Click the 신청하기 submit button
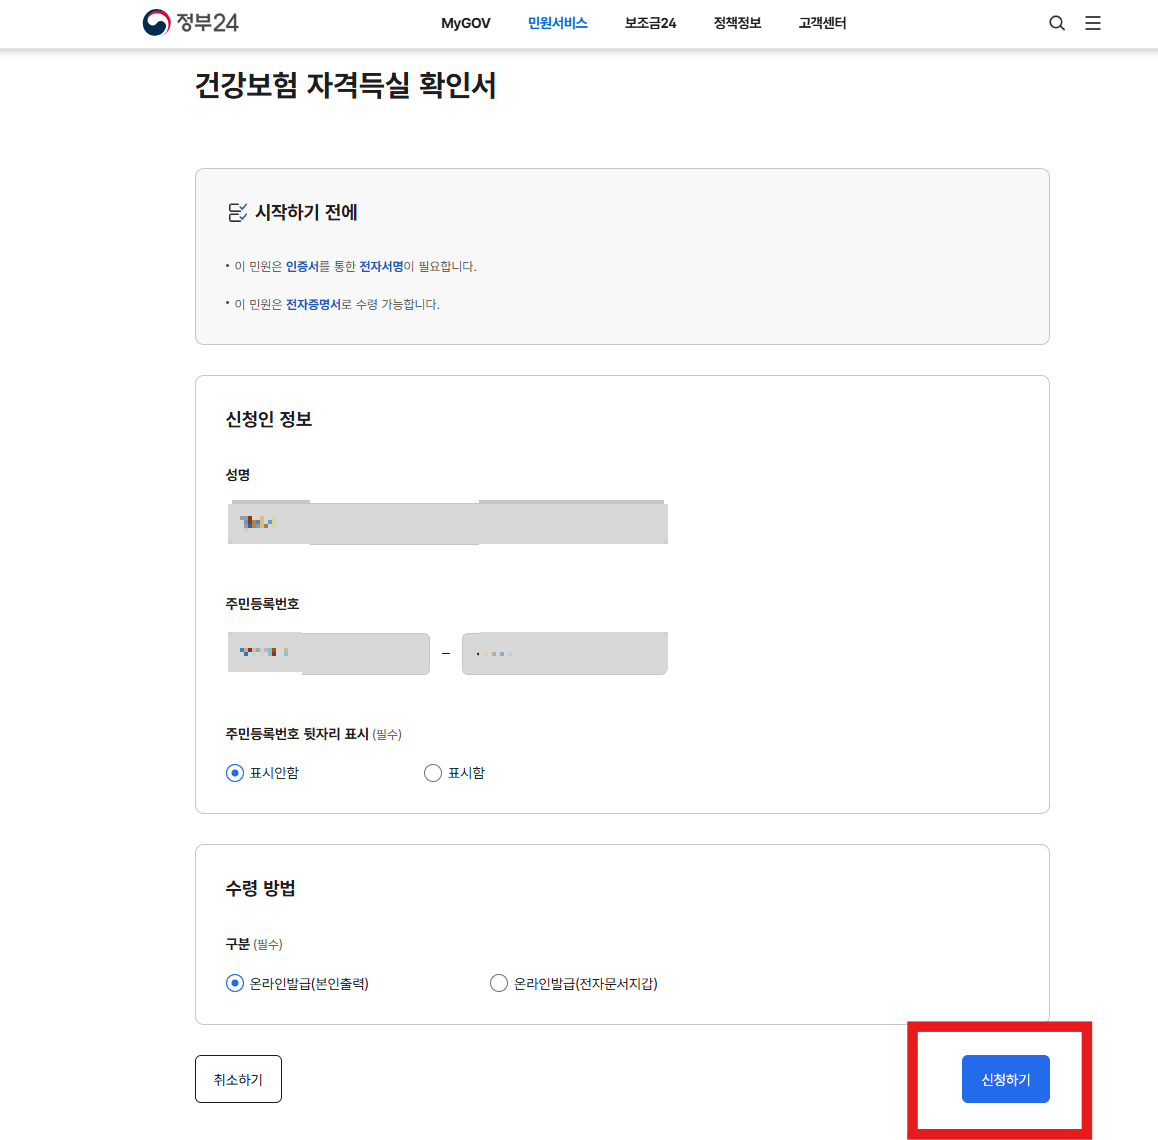This screenshot has width=1158, height=1140. pos(1005,1079)
